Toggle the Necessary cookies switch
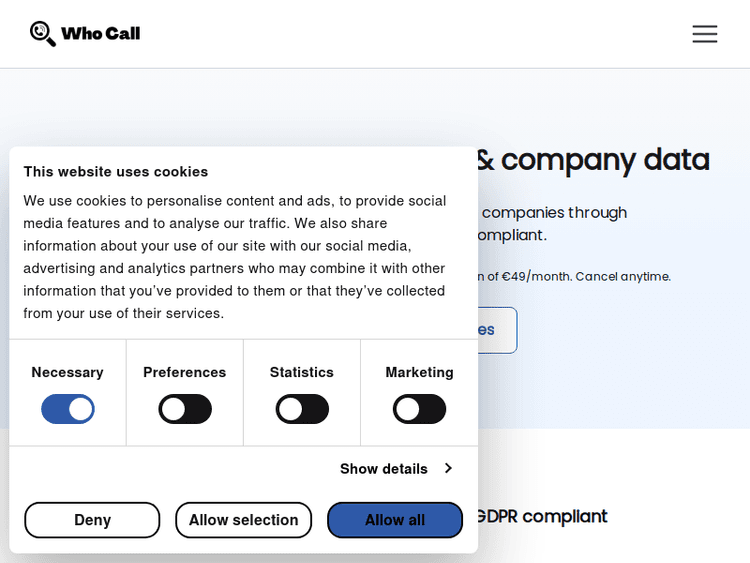 point(68,409)
